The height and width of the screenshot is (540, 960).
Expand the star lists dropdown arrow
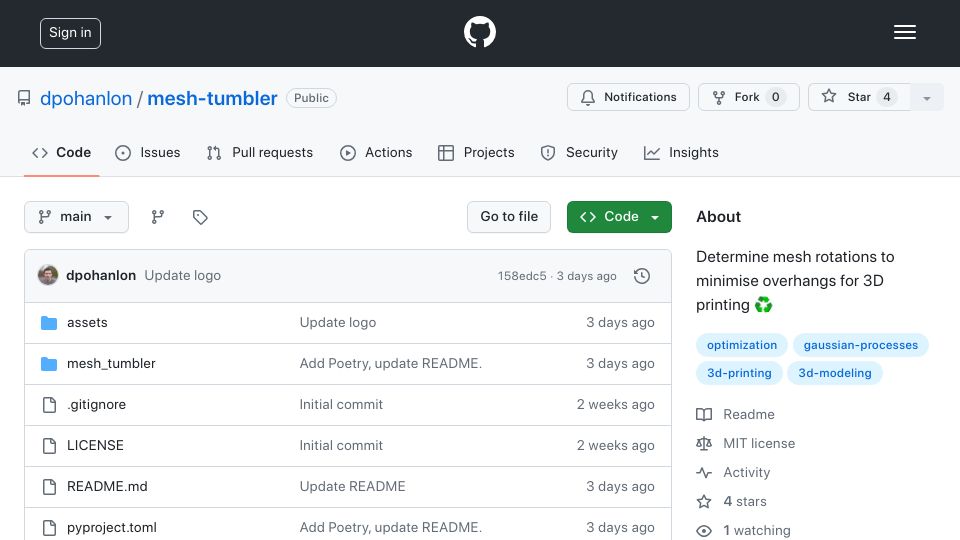927,97
